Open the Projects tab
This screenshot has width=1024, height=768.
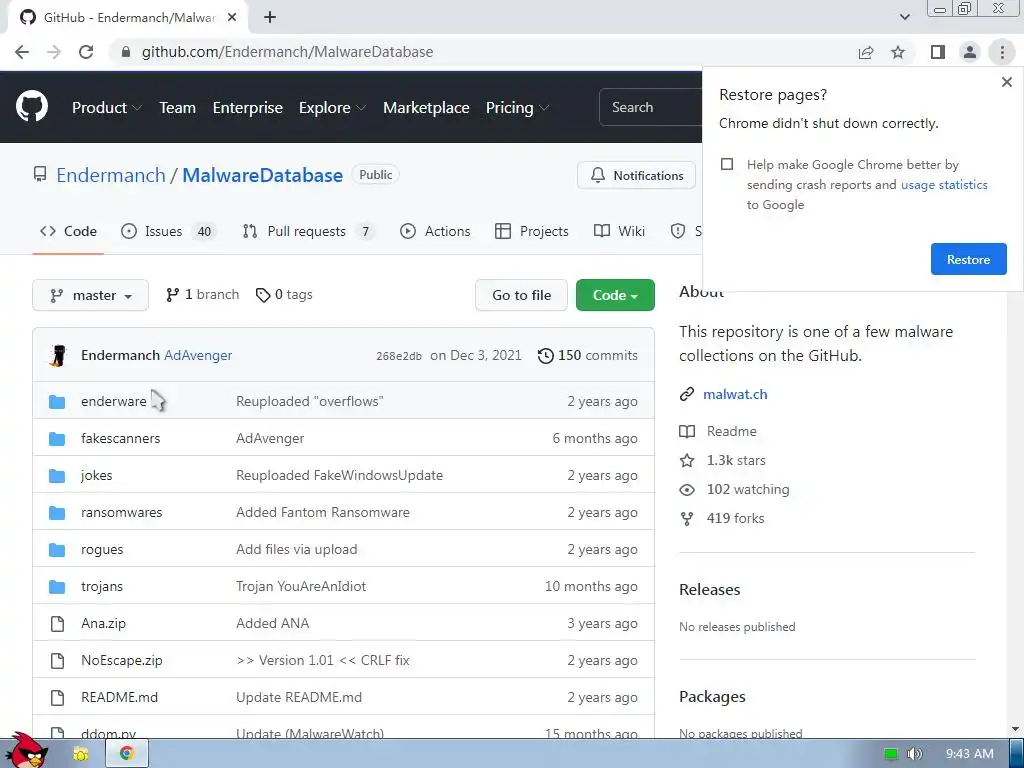[532, 231]
